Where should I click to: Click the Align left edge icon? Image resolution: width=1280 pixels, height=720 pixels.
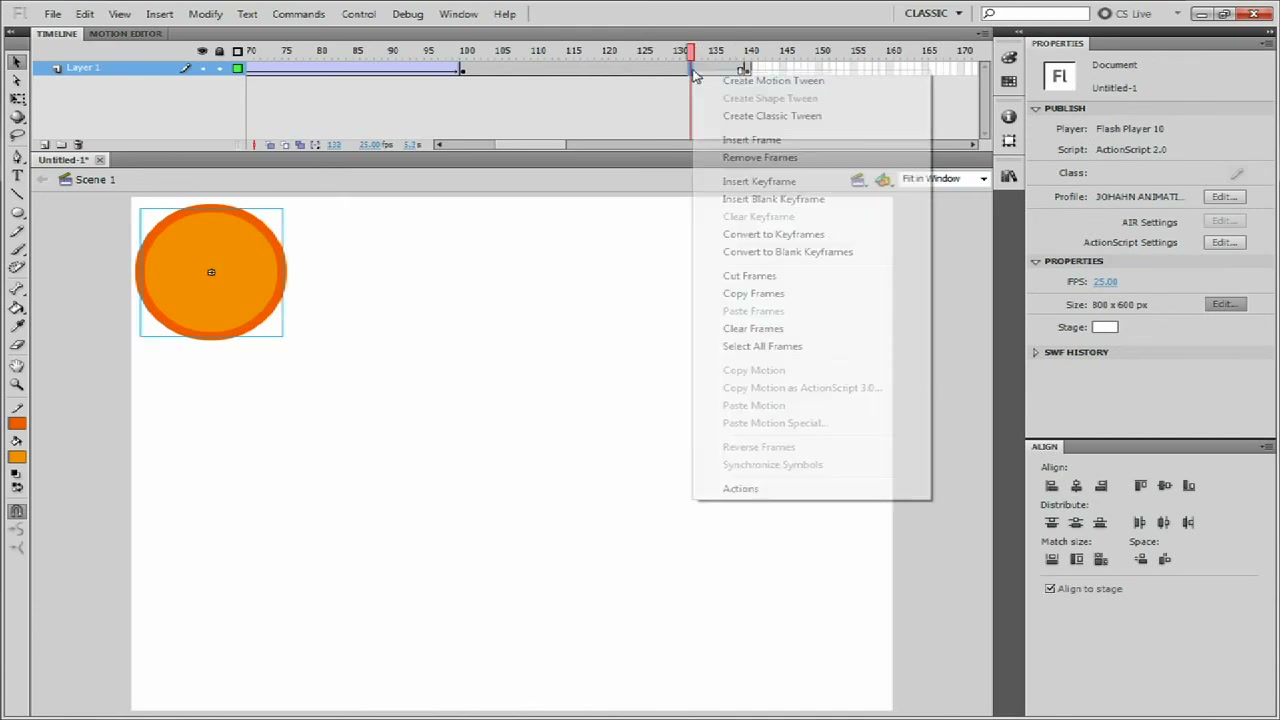pyautogui.click(x=1051, y=486)
